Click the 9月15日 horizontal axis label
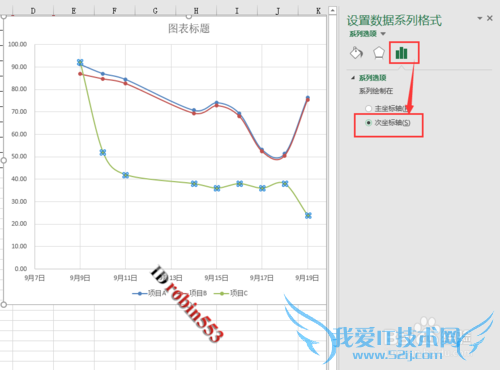This screenshot has height=370, width=500. click(216, 278)
